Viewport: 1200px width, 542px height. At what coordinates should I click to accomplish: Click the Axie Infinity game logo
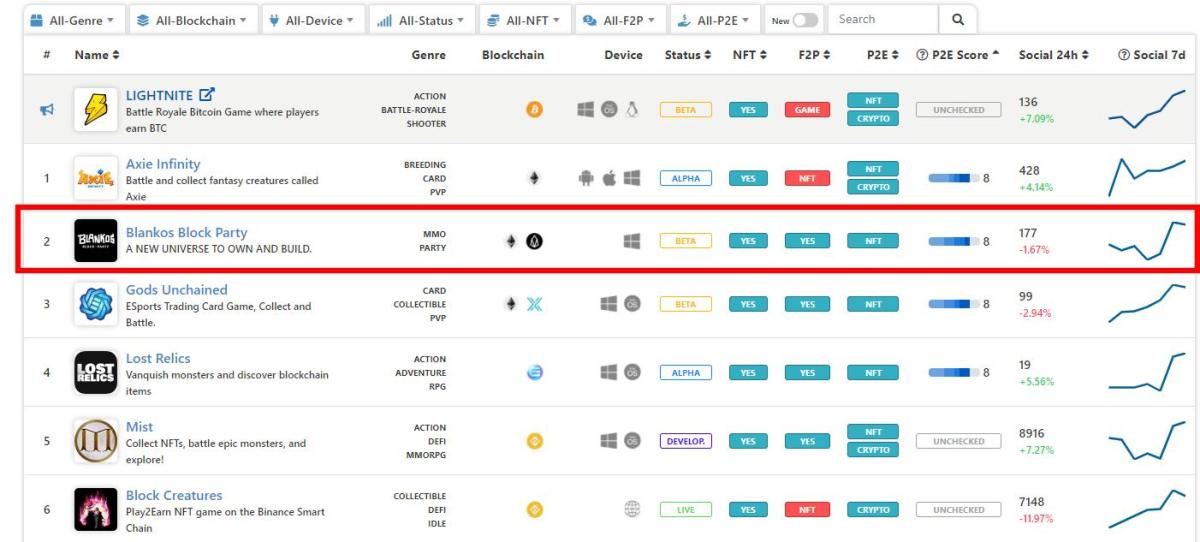[x=96, y=179]
